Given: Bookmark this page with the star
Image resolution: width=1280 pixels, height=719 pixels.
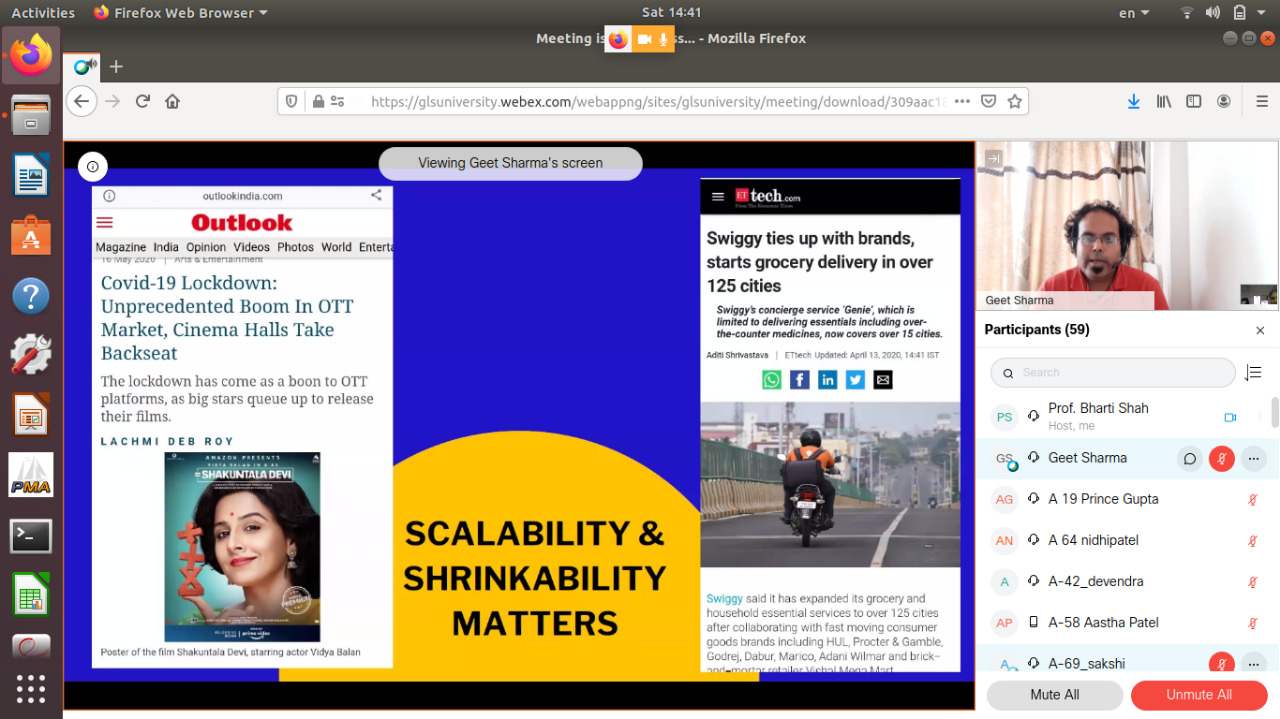Looking at the screenshot, I should tap(1014, 101).
